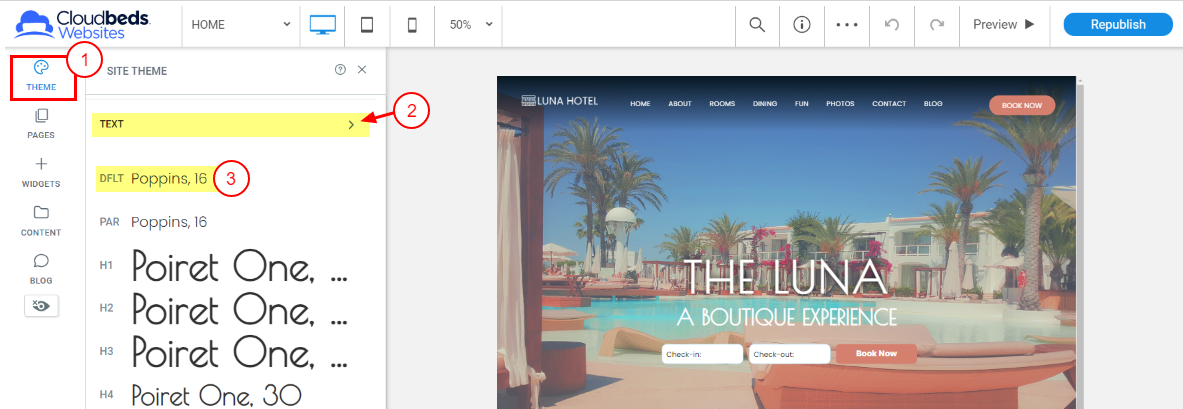Switch to desktop view preview
Viewport: 1183px width, 409px height.
323,25
